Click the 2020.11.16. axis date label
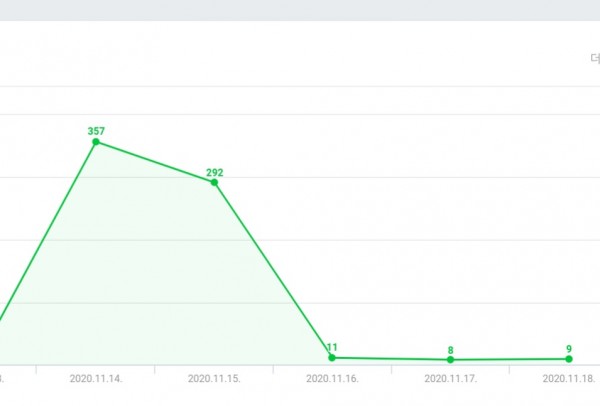The height and width of the screenshot is (406, 600). point(332,379)
